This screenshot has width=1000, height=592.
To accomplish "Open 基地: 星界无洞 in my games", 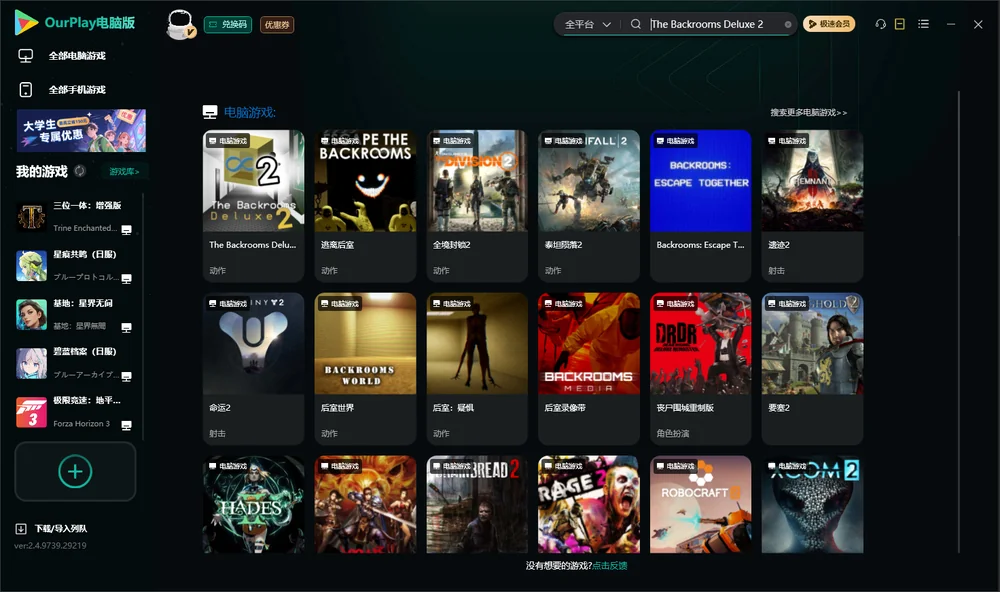I will pos(75,314).
